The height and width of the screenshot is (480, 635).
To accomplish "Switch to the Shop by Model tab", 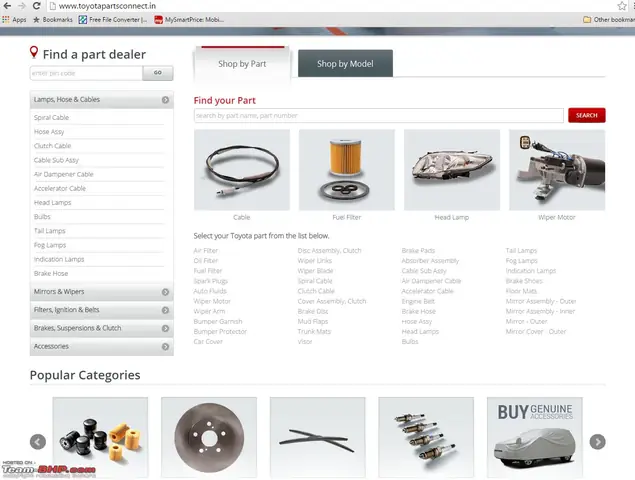I will [x=345, y=64].
